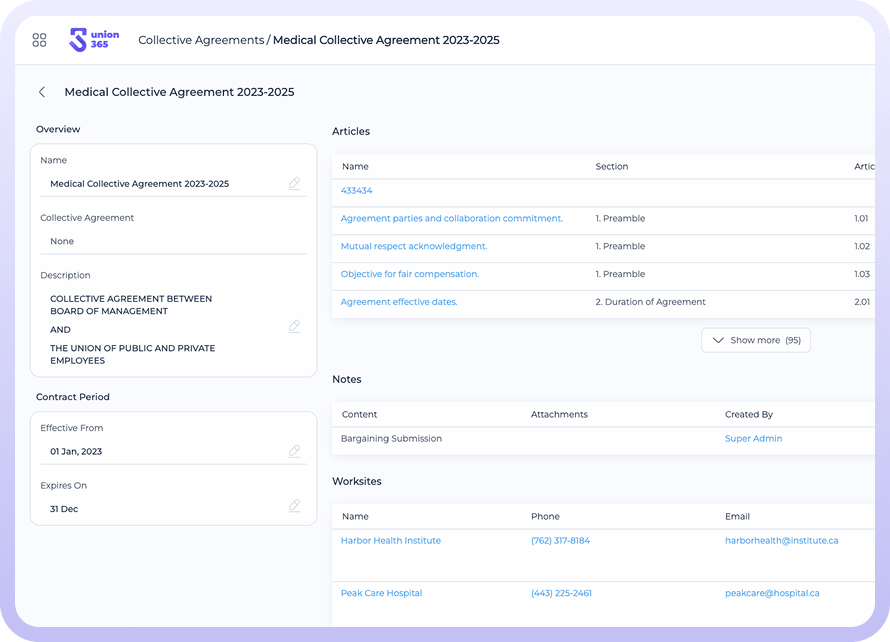This screenshot has width=890, height=642.
Task: Open Mutual respect acknowledgment article
Action: click(x=414, y=247)
